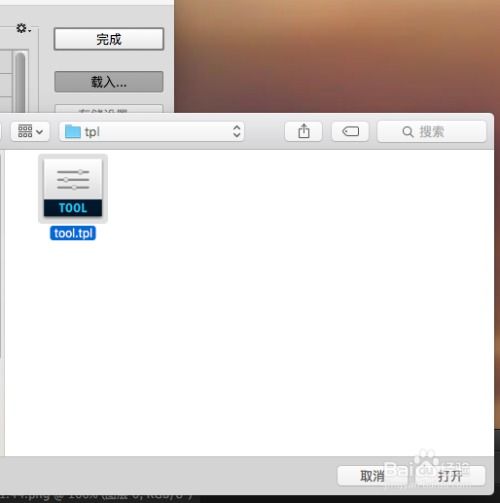
Task: Click the tool.tpl filename label
Action: pyautogui.click(x=73, y=233)
